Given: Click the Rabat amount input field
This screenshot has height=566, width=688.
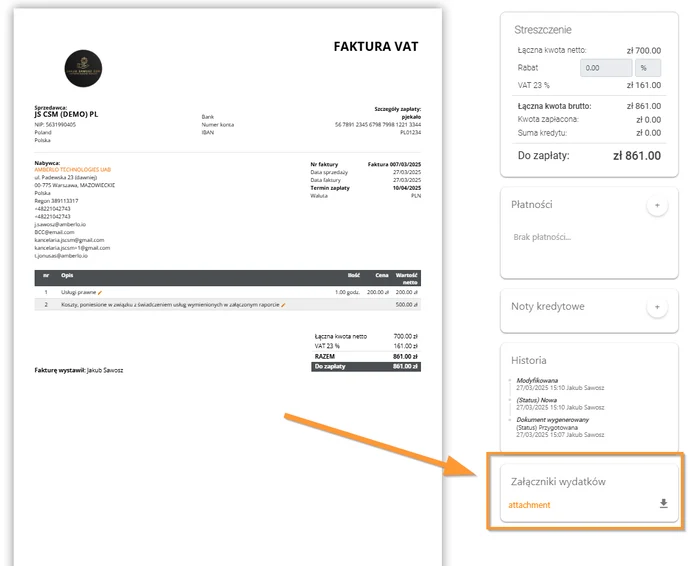Looking at the screenshot, I should tap(606, 68).
